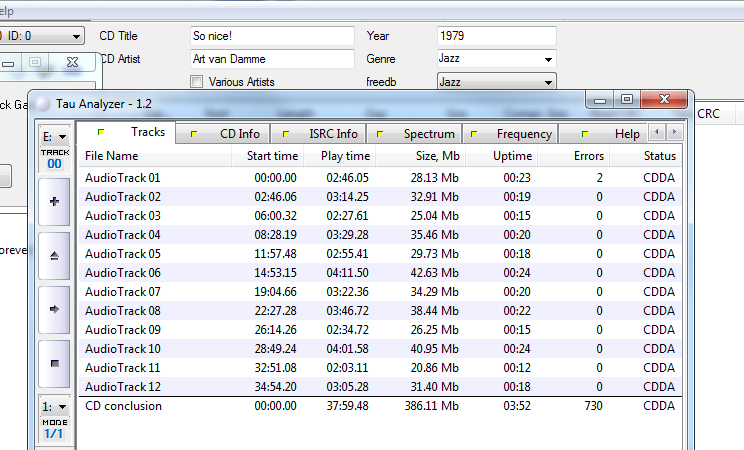Image resolution: width=744 pixels, height=450 pixels.
Task: Sort by File Name column header
Action: [155, 156]
